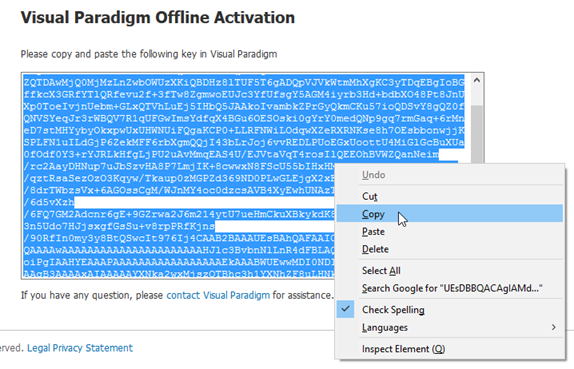This screenshot has width=574, height=369.
Task: Choose Paste from the context menu
Action: [450, 232]
